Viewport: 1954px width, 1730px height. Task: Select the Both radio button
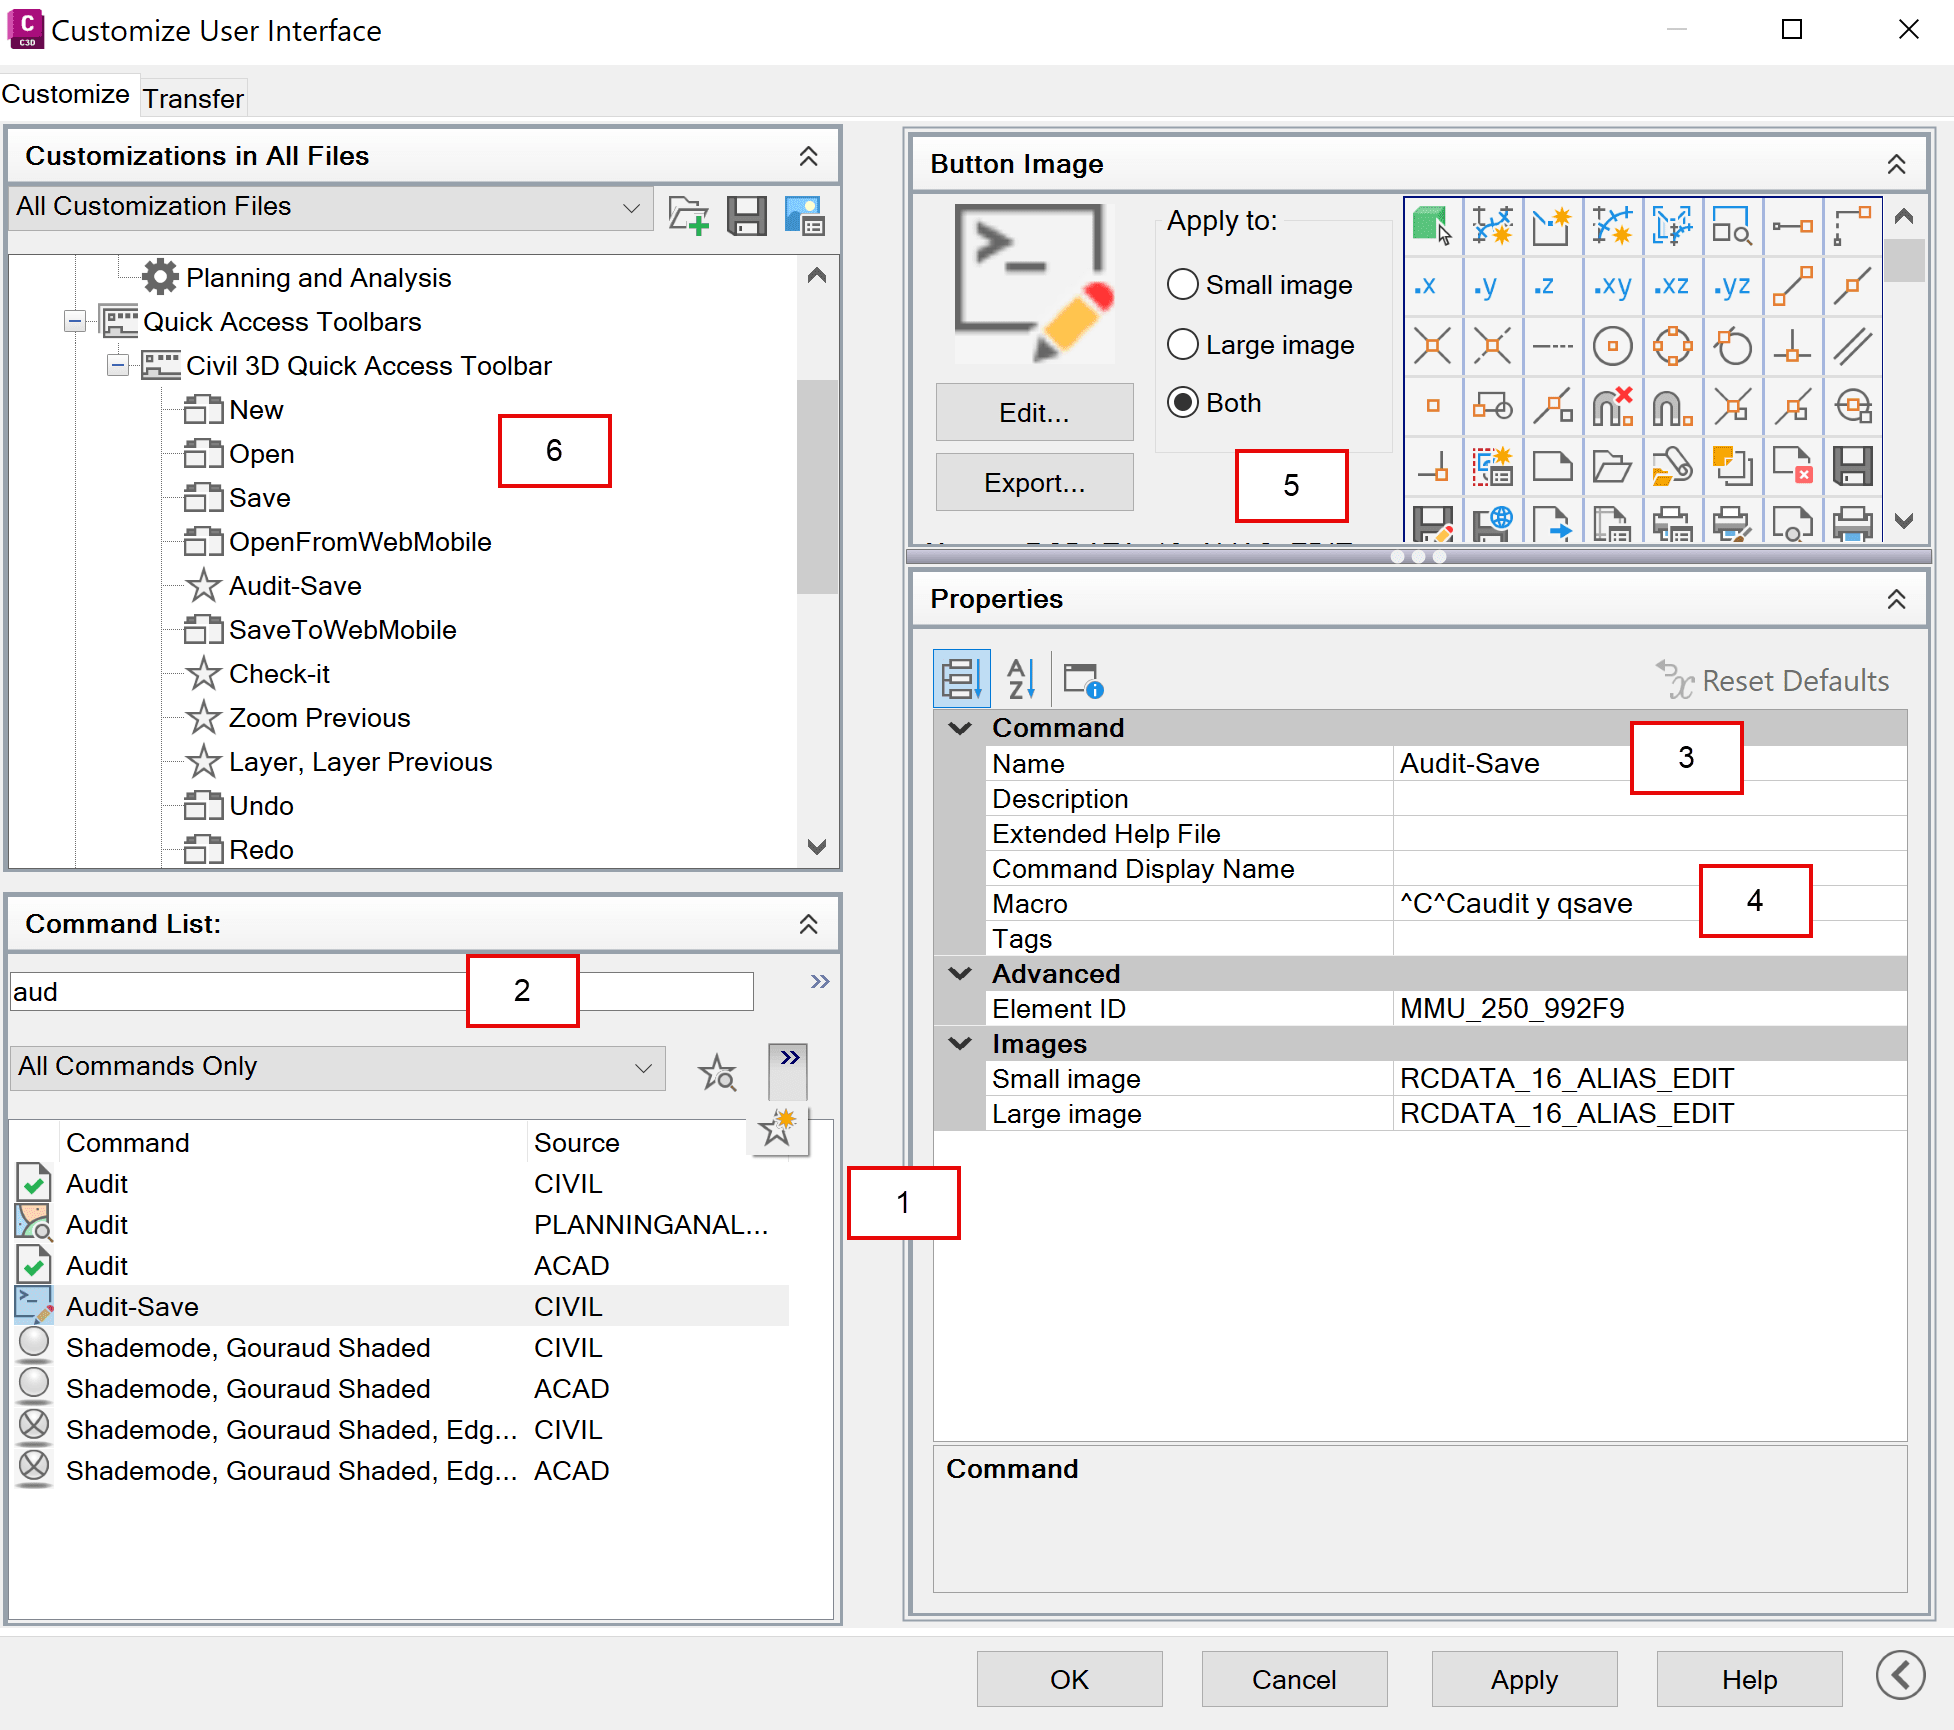[x=1182, y=402]
